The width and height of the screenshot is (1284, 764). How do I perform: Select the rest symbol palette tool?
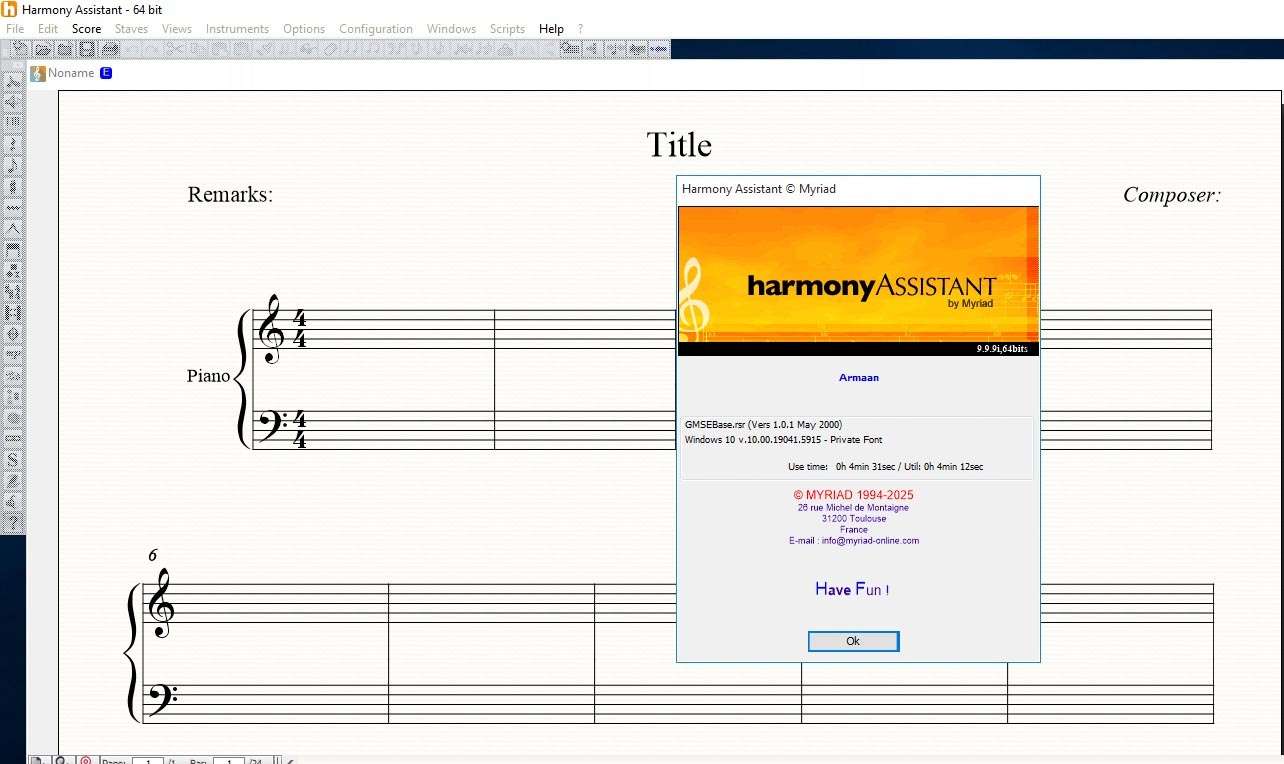pos(13,144)
